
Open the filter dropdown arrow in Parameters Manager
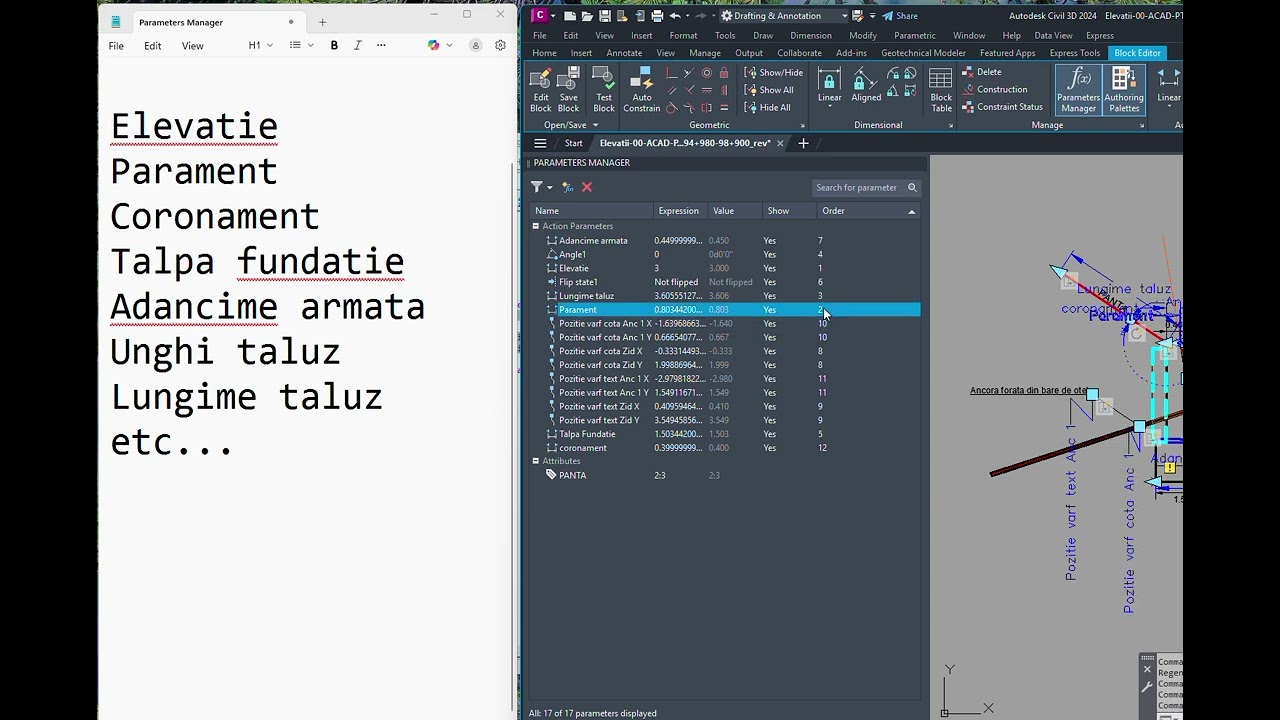[550, 188]
